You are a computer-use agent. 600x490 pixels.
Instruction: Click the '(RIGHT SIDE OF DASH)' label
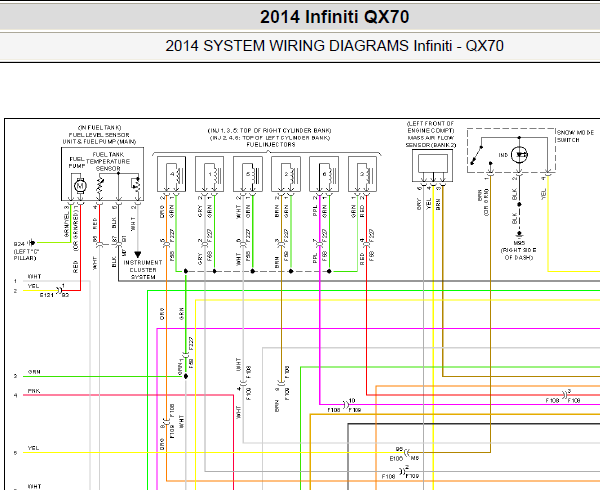pyautogui.click(x=518, y=254)
